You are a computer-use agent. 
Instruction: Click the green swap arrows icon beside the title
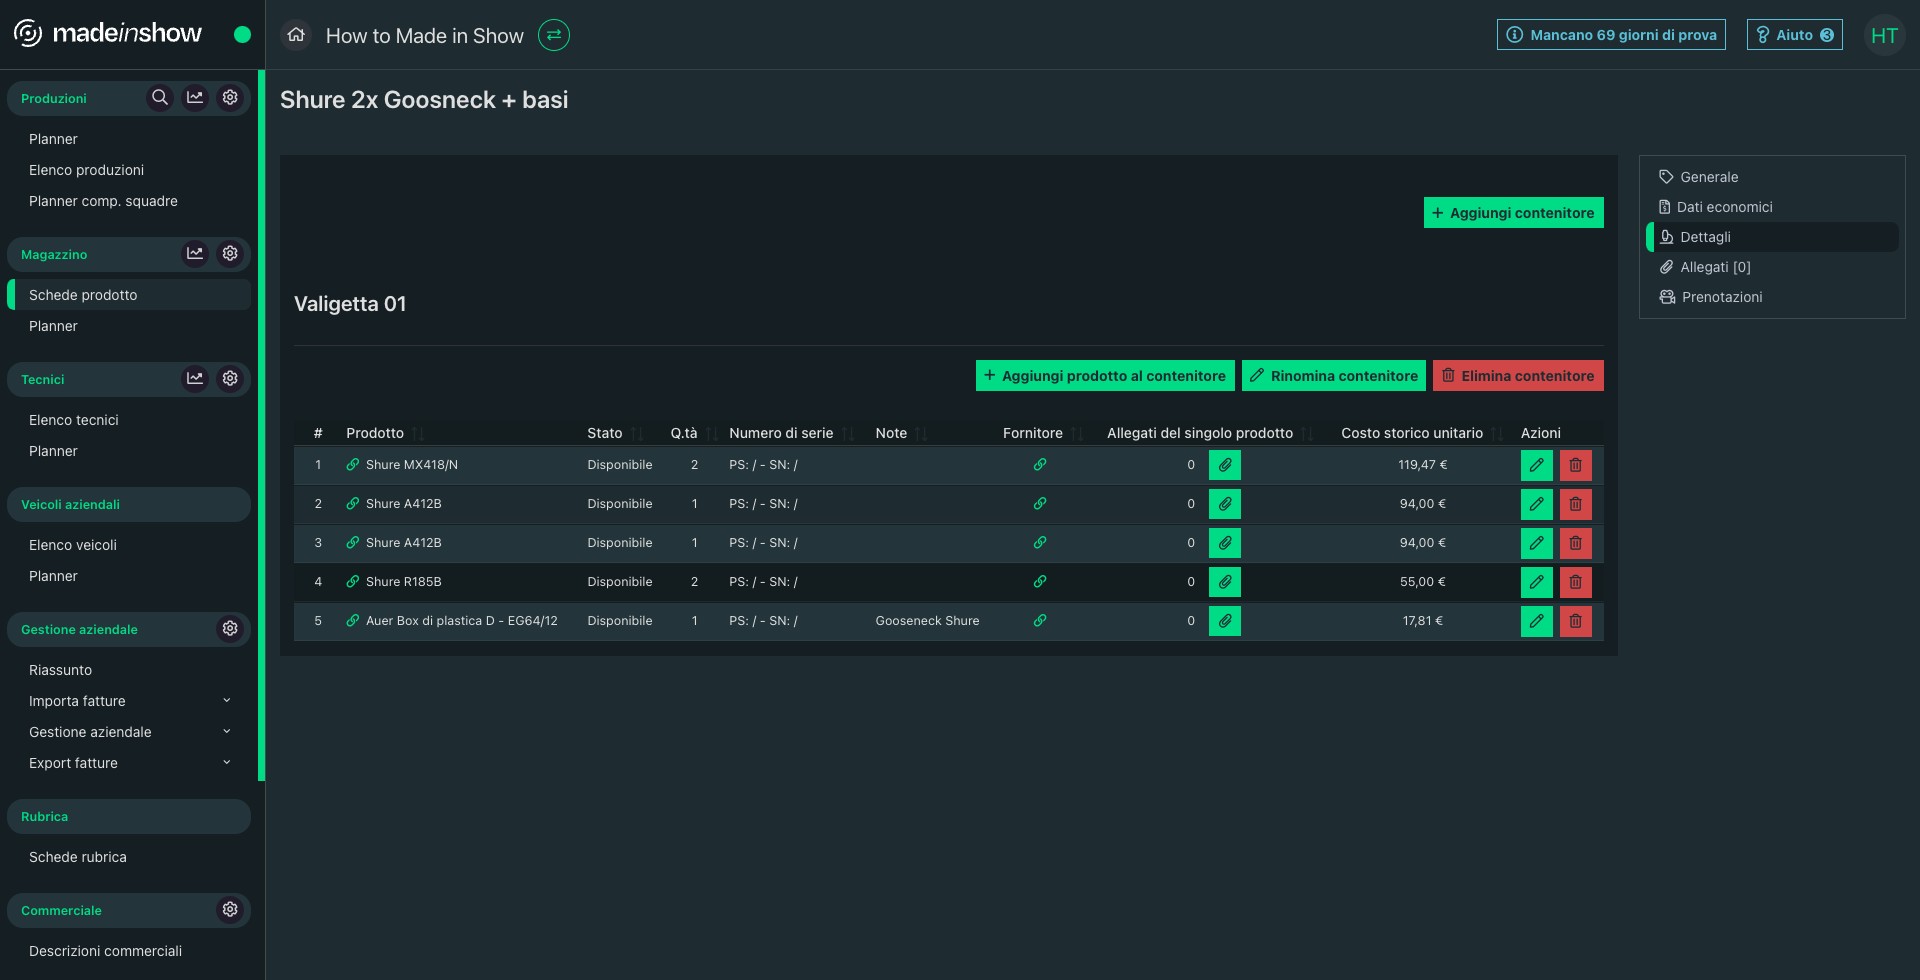click(554, 35)
